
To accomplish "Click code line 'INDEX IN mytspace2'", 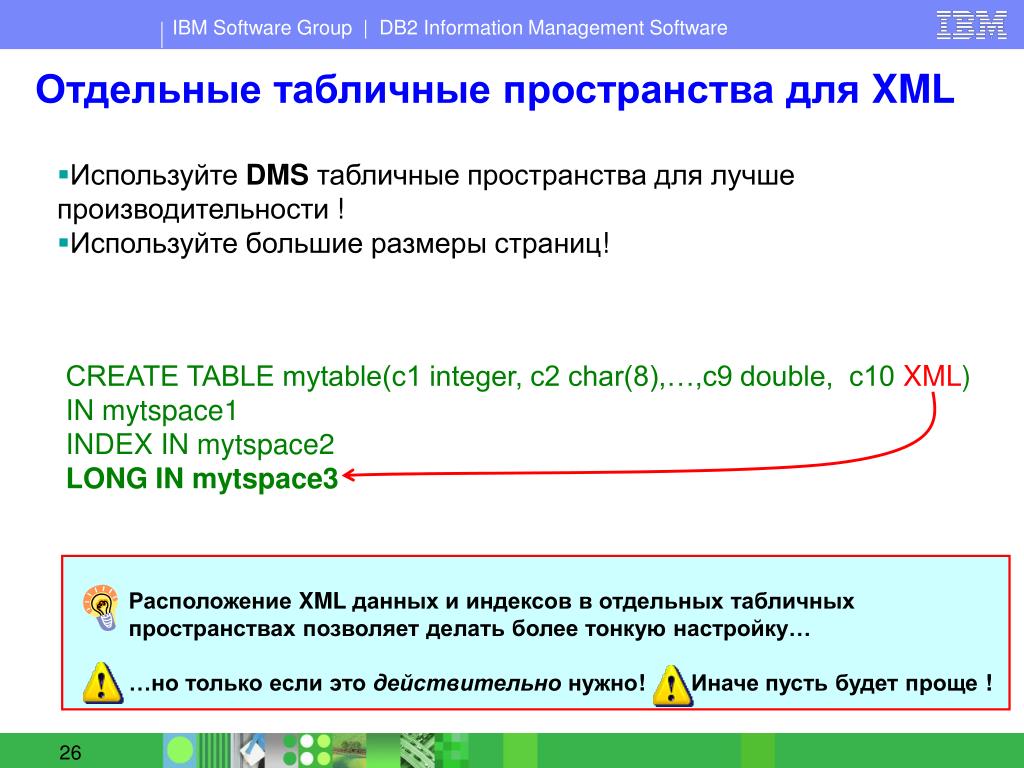I will click(200, 445).
